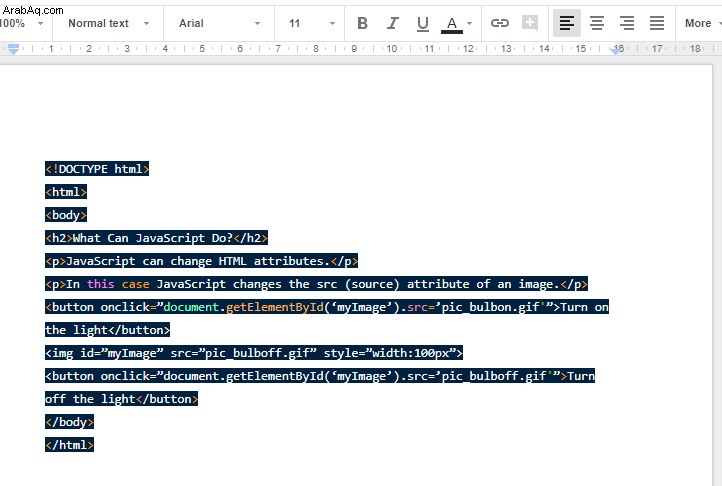Screen dimensions: 722x486
Task: Open the font size 11 dropdown
Action: tap(310, 23)
